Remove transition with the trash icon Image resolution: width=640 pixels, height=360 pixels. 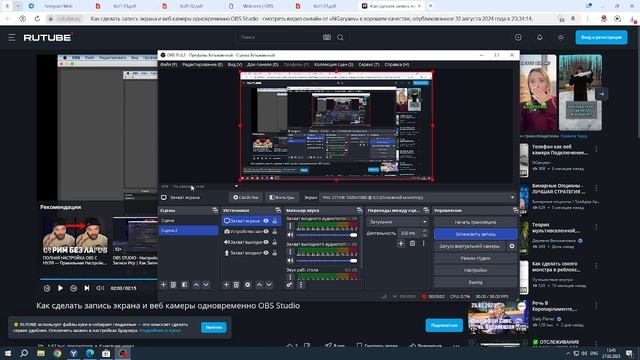[x=412, y=243]
